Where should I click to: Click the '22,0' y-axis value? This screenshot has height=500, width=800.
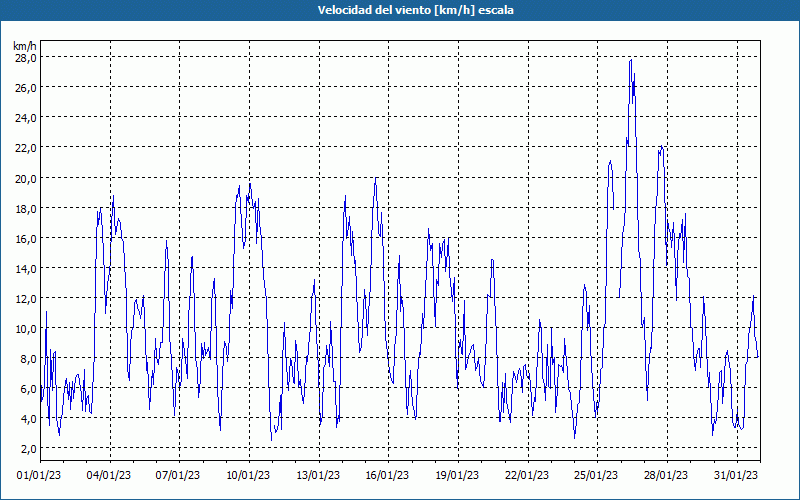click(26, 147)
